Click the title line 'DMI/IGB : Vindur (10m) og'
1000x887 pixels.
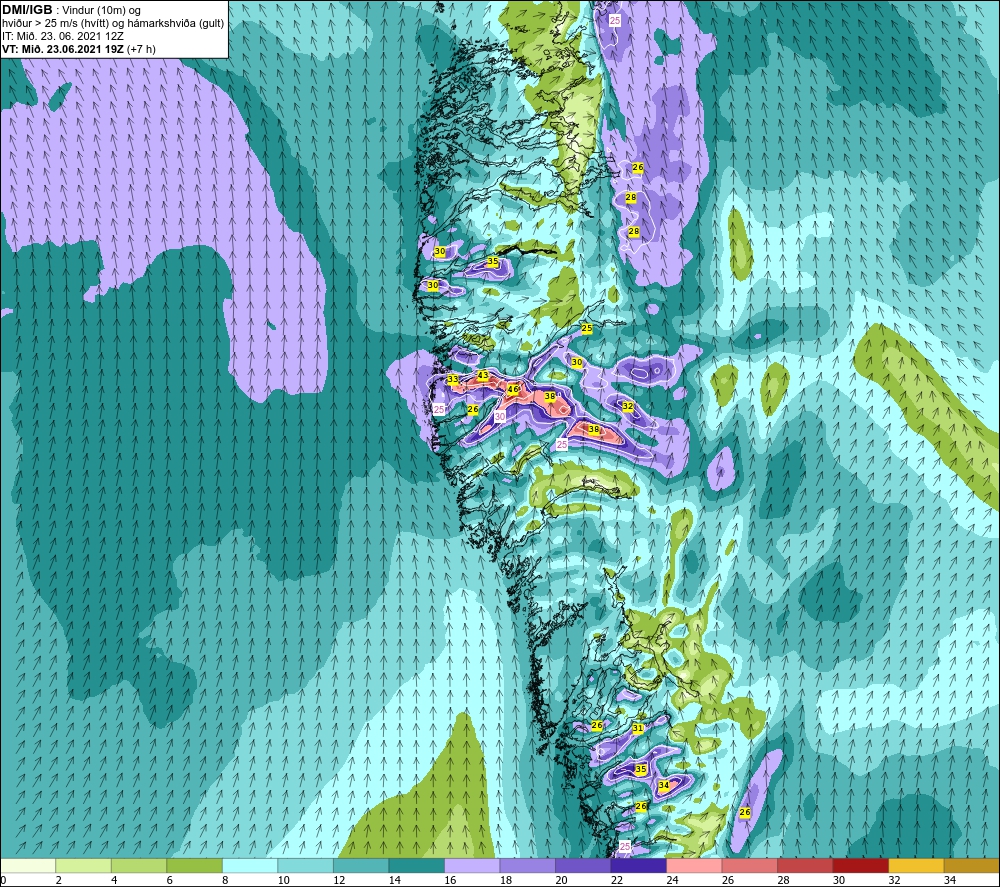(71, 10)
